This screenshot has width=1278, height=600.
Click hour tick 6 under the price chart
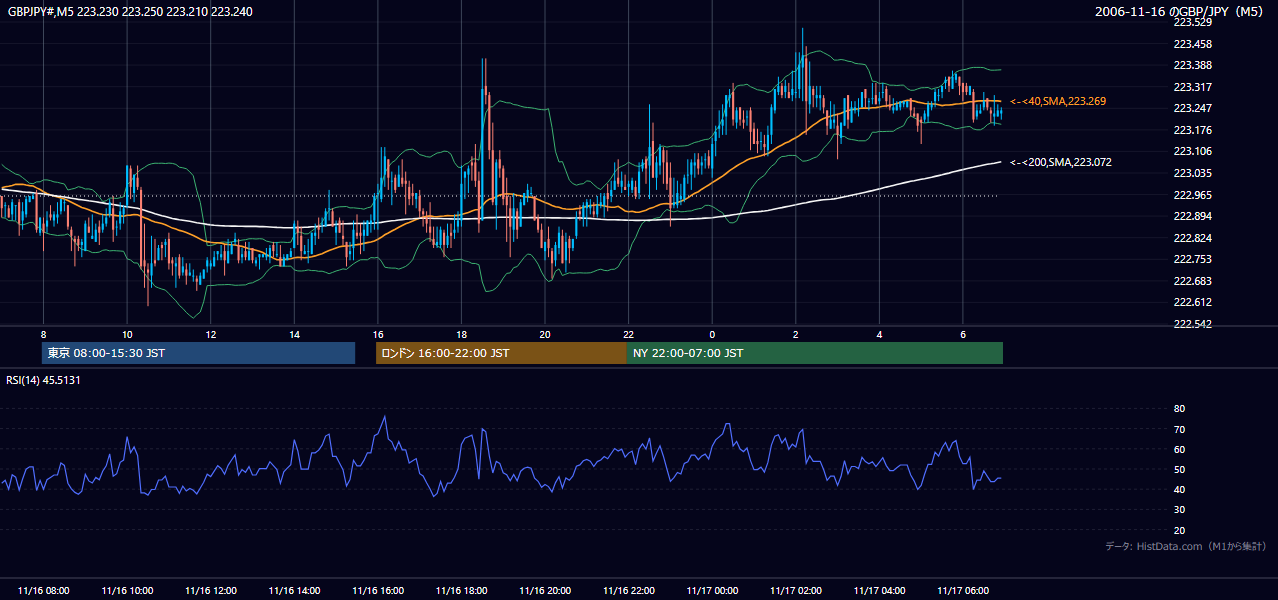click(x=963, y=333)
